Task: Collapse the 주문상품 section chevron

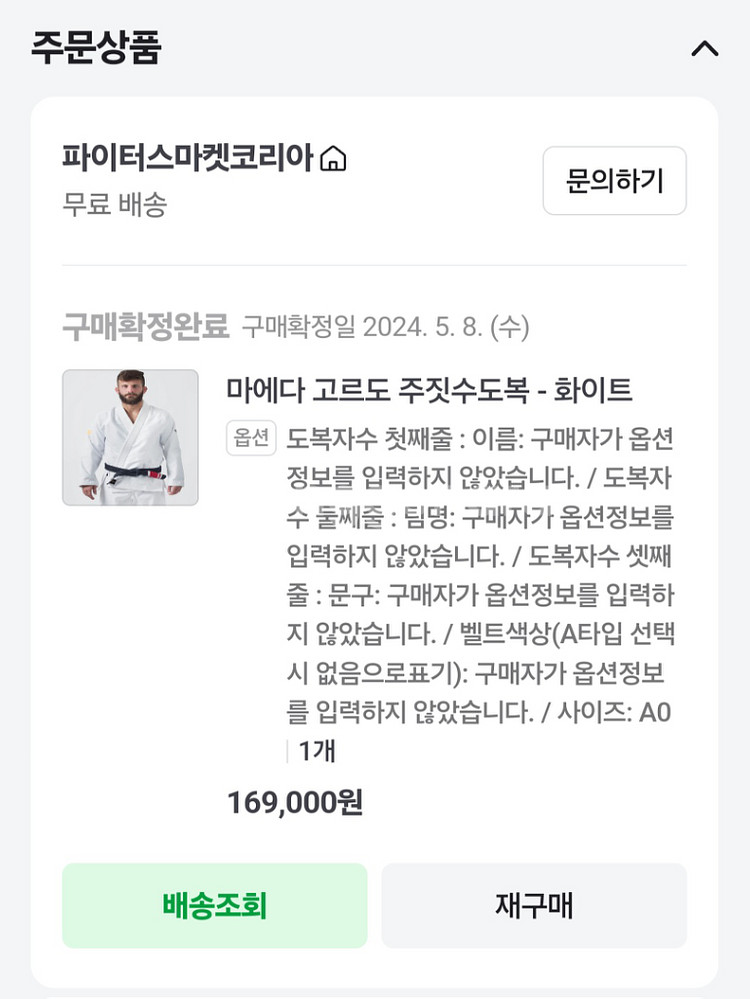Action: coord(705,48)
